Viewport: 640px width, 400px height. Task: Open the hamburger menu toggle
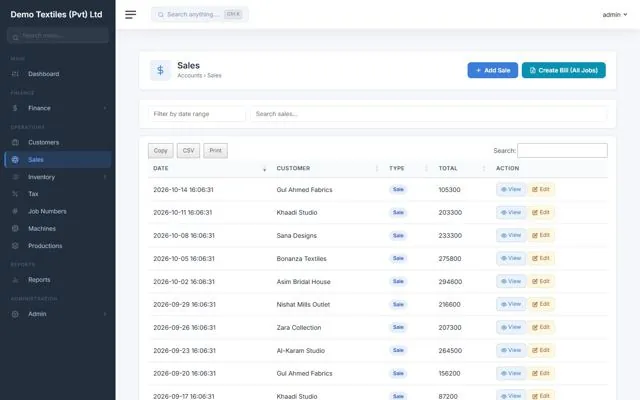pos(131,15)
